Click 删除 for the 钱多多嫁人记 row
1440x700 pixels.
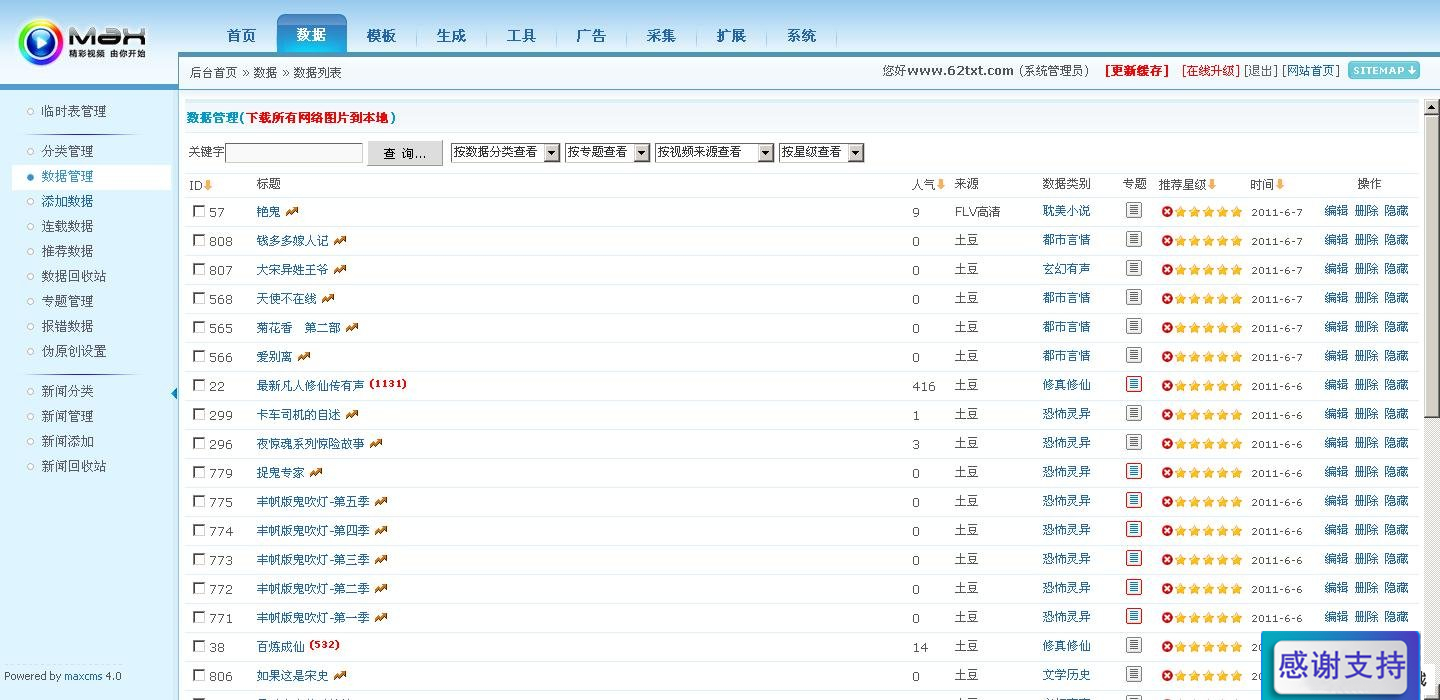pyautogui.click(x=1366, y=239)
